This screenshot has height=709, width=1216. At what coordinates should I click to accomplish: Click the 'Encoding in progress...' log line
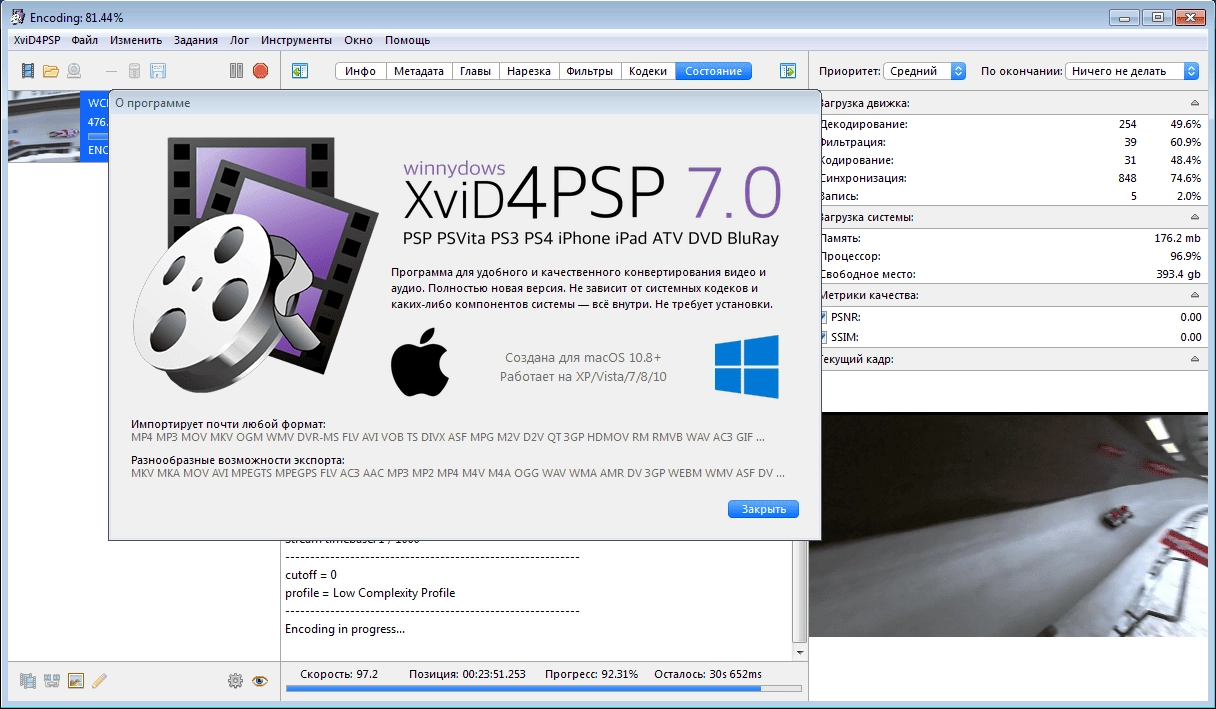[x=345, y=629]
